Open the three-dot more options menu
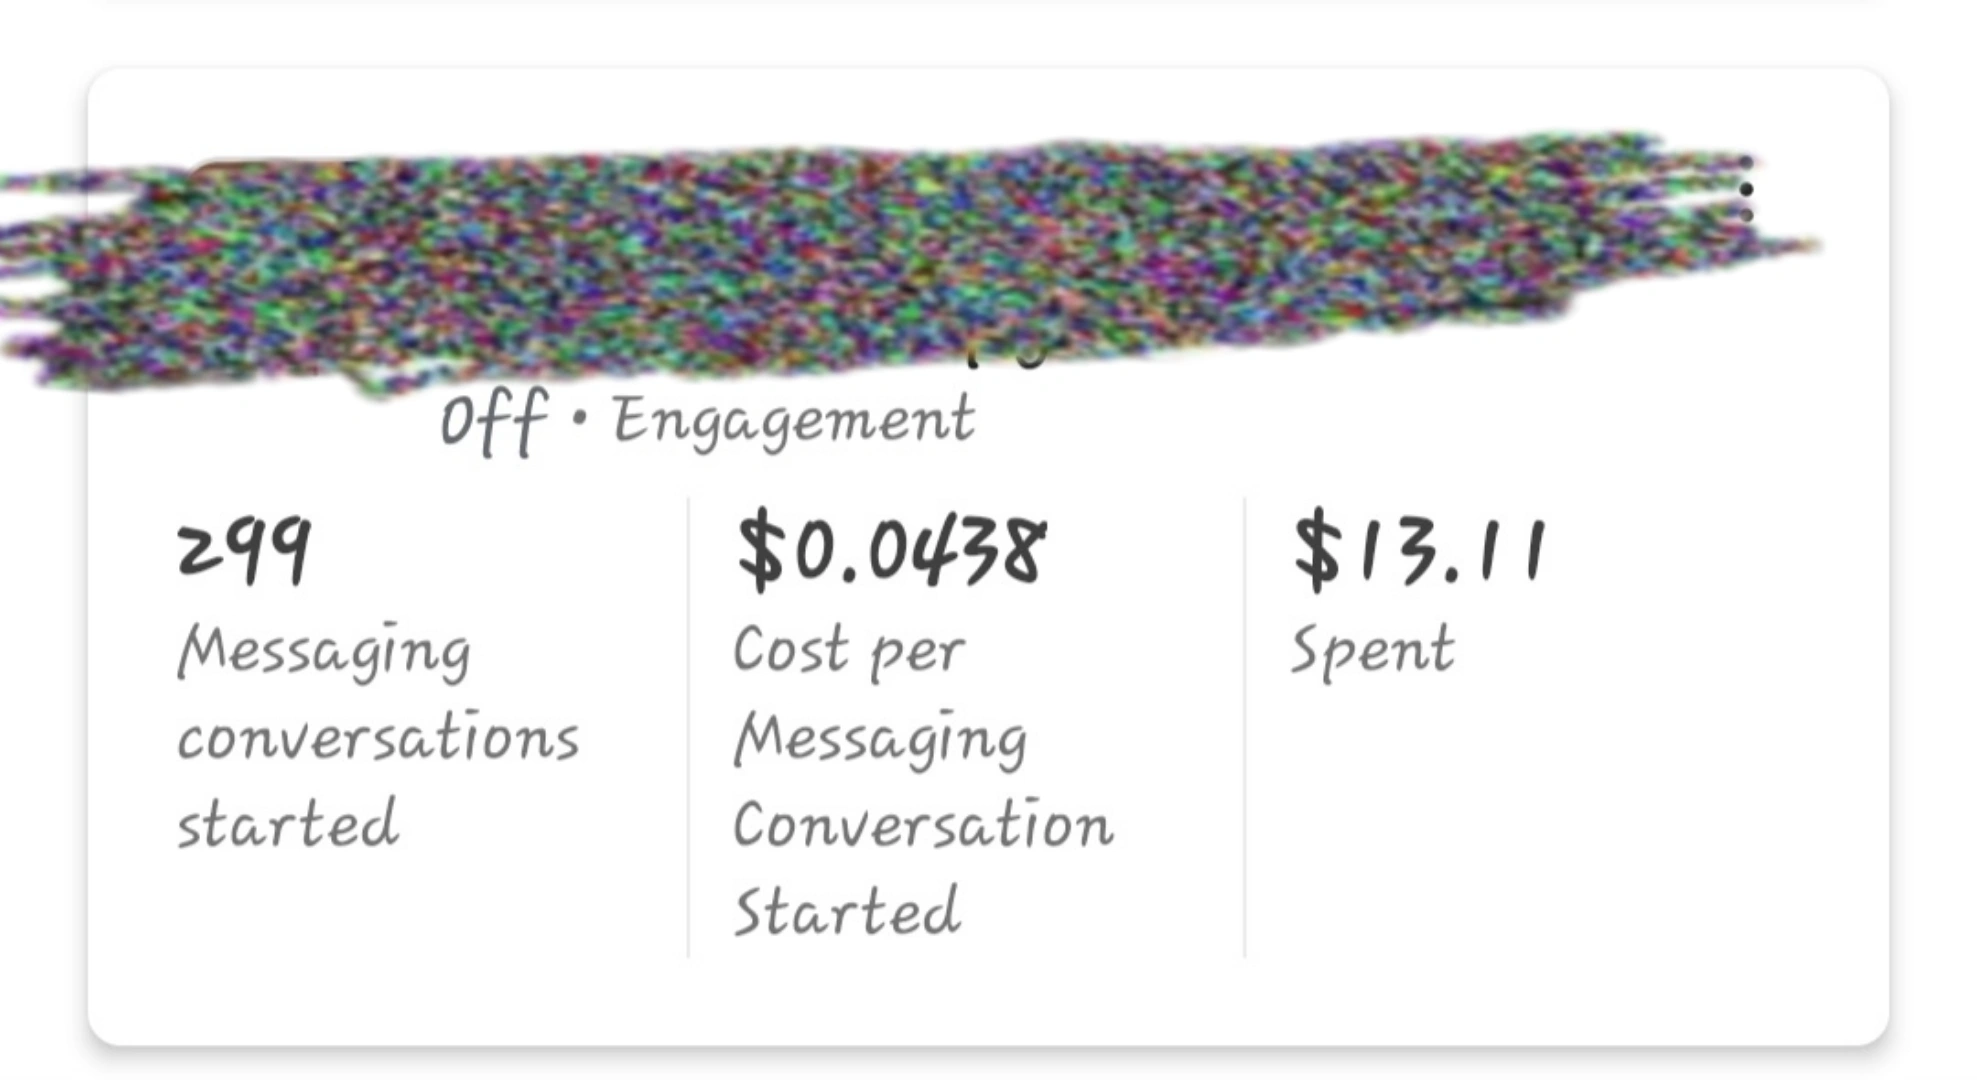The image size is (1977, 1080). coord(1745,189)
